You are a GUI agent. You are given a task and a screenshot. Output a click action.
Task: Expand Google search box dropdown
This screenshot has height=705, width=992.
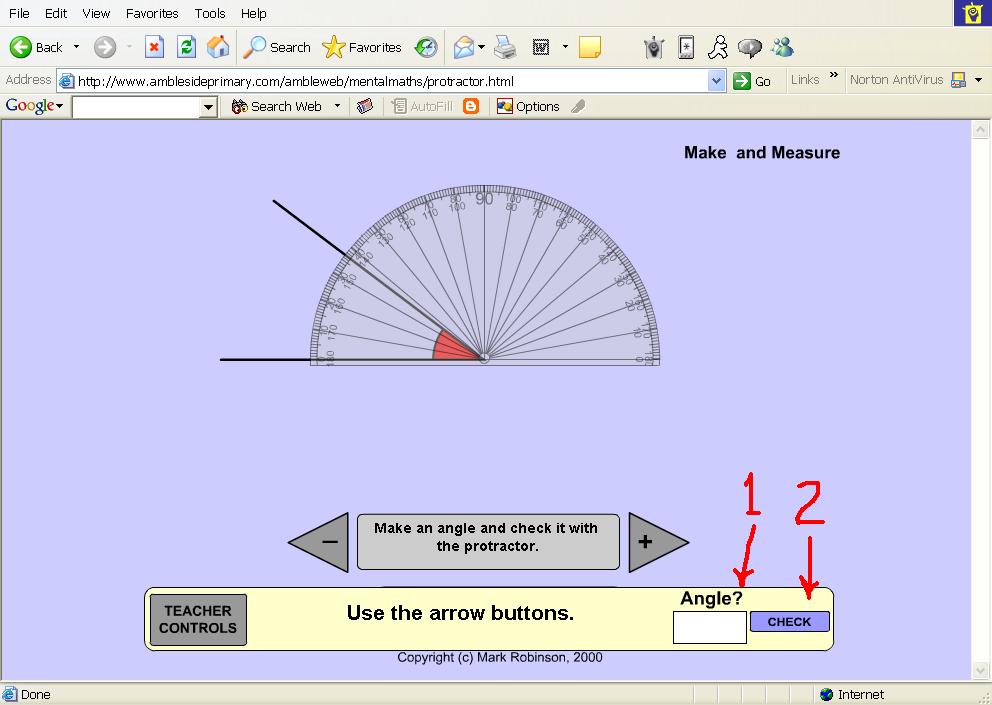tap(208, 107)
